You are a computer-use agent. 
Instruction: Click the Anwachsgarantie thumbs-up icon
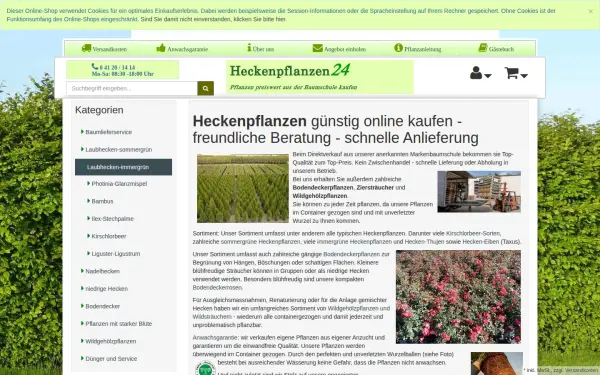click(161, 48)
